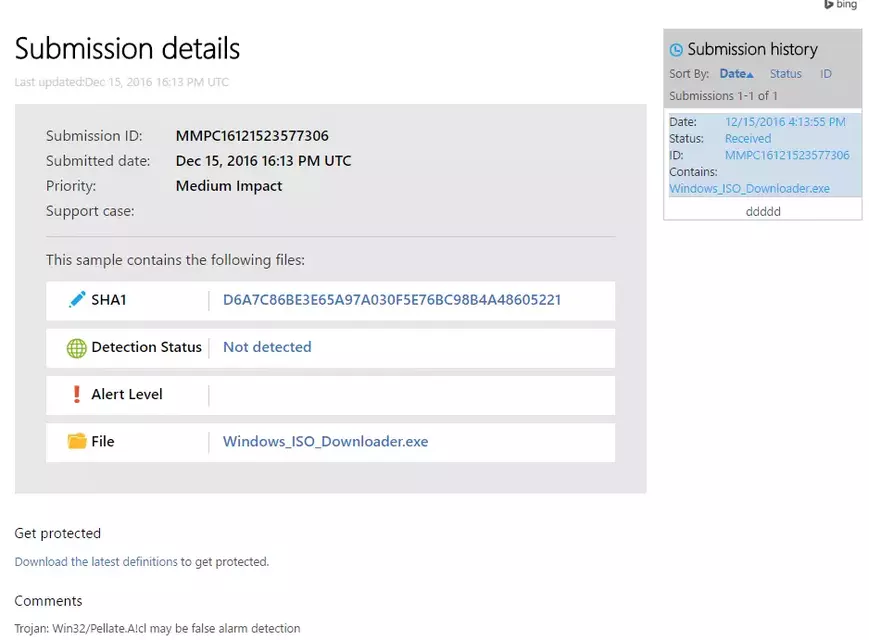Click the empty Alert Level value cell

click(412, 395)
